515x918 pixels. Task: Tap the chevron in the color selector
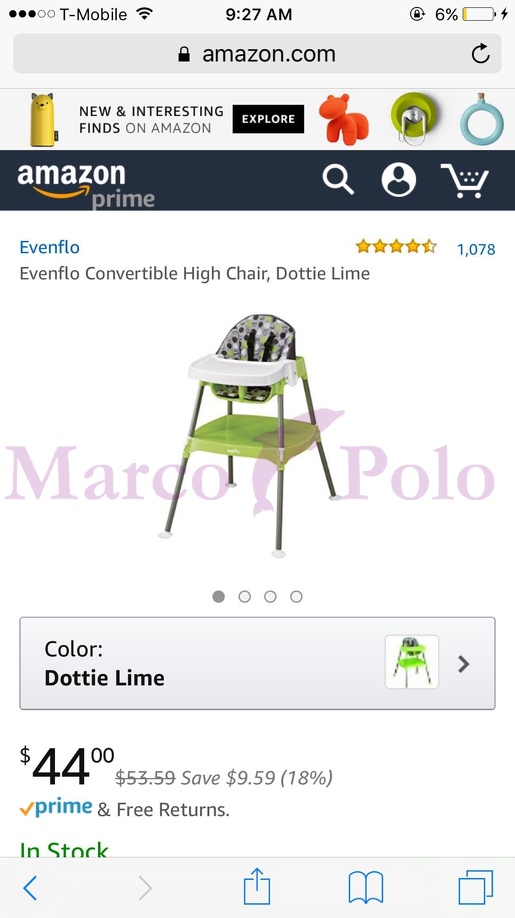click(464, 664)
